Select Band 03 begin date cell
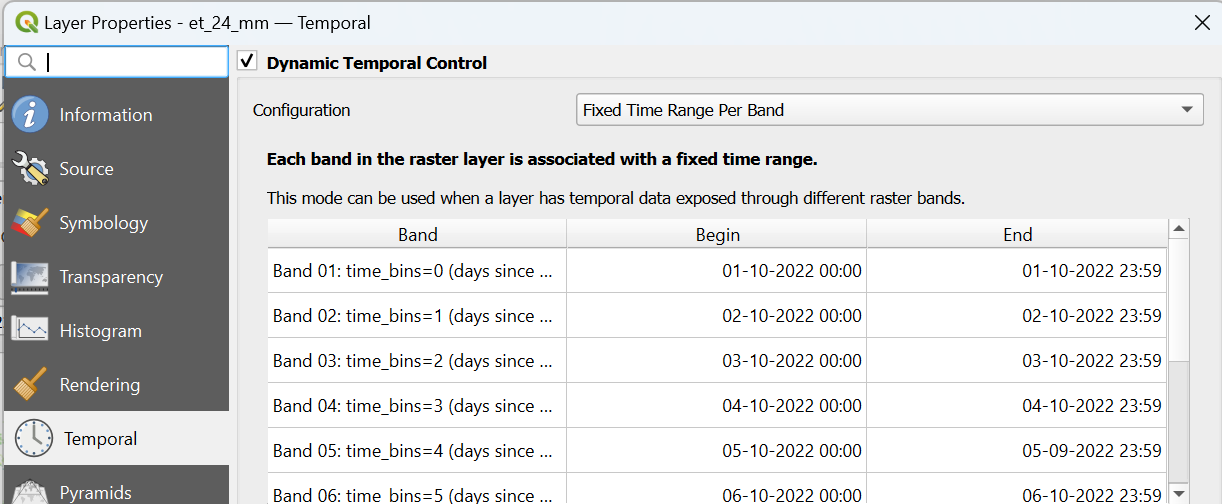The width and height of the screenshot is (1222, 504). coord(716,361)
